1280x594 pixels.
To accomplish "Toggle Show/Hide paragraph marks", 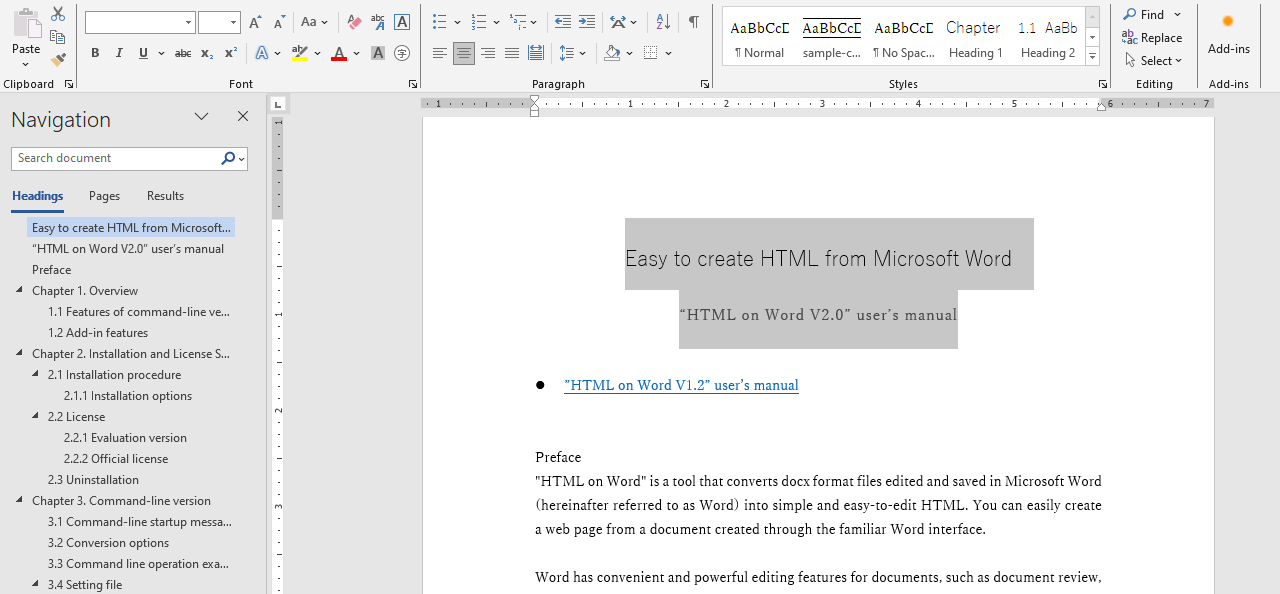I will coord(692,22).
